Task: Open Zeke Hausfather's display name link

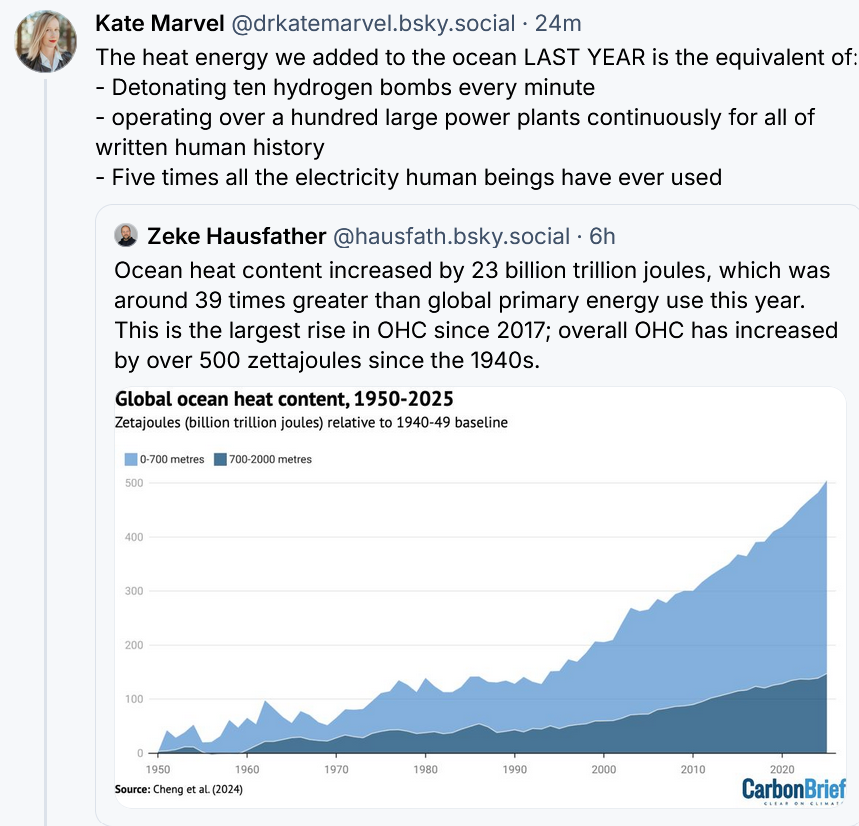Action: tap(236, 236)
